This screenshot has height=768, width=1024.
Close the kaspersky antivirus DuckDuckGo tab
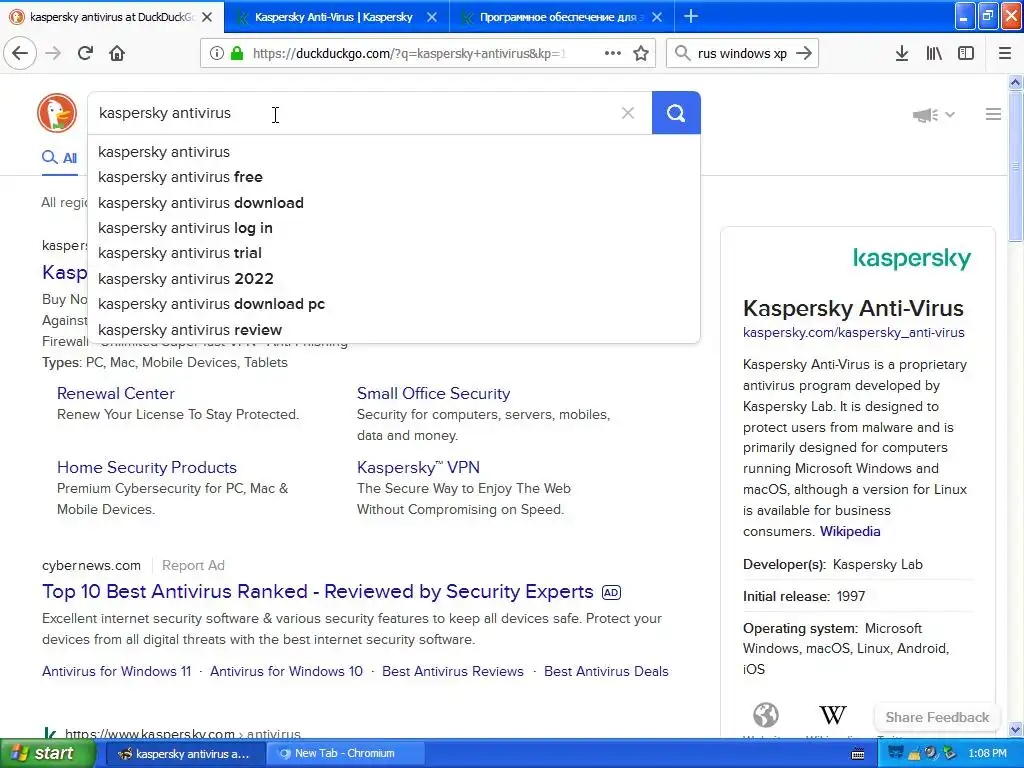click(x=207, y=17)
